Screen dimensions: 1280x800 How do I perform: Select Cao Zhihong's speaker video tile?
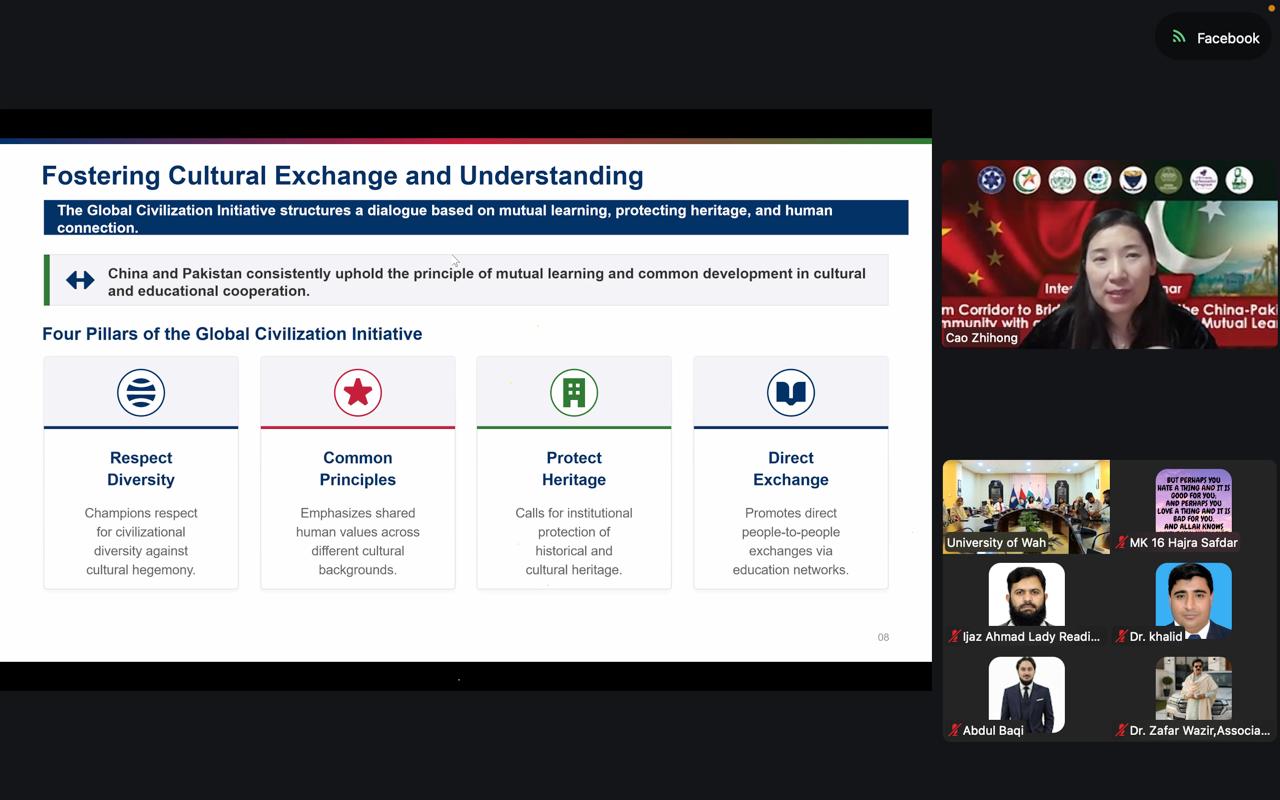click(x=1110, y=254)
